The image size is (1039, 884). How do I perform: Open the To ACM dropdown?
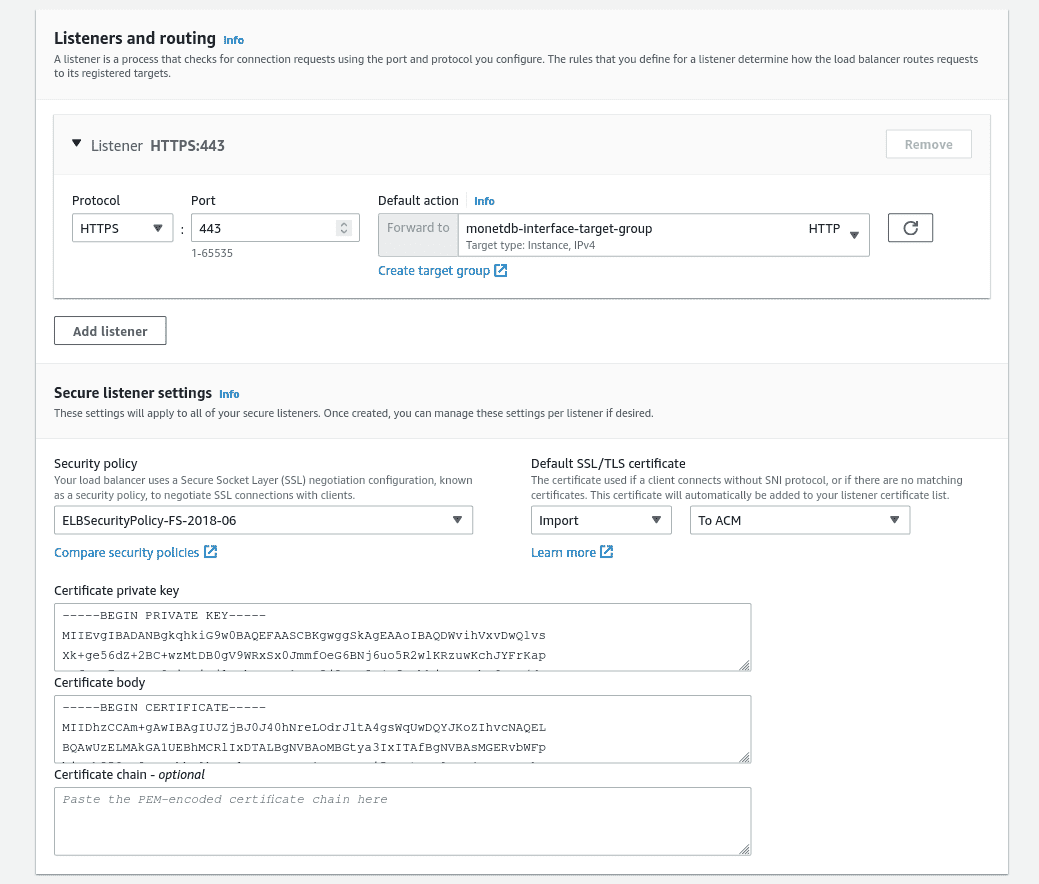[x=800, y=520]
